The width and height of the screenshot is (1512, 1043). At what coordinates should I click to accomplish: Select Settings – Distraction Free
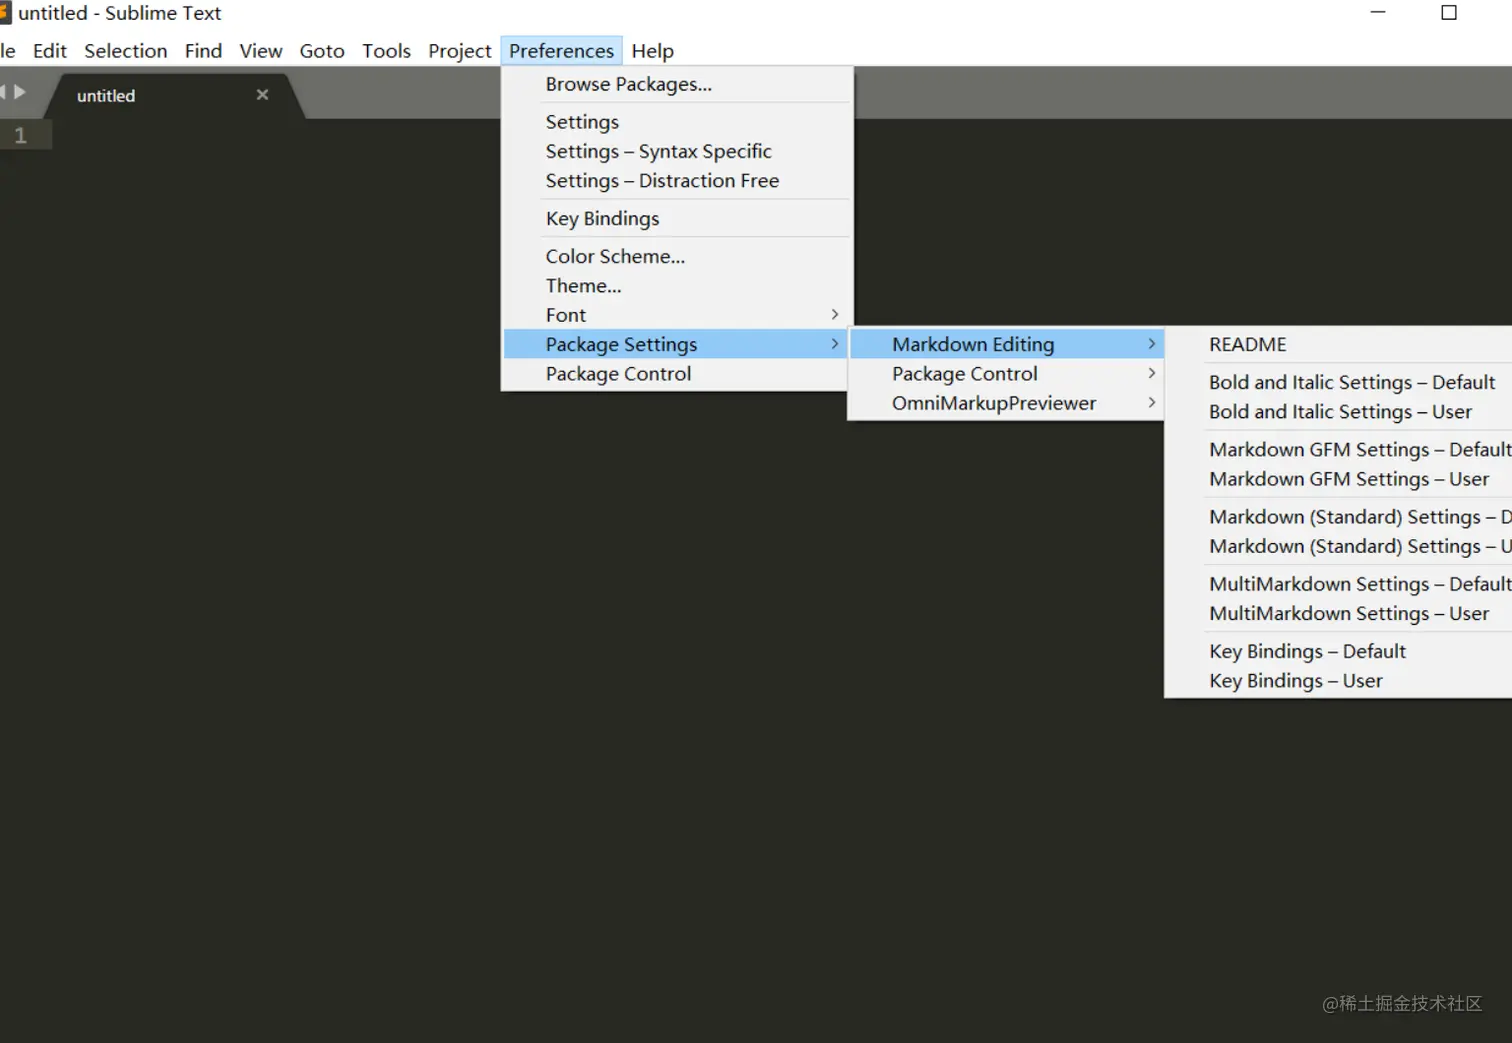pyautogui.click(x=662, y=181)
